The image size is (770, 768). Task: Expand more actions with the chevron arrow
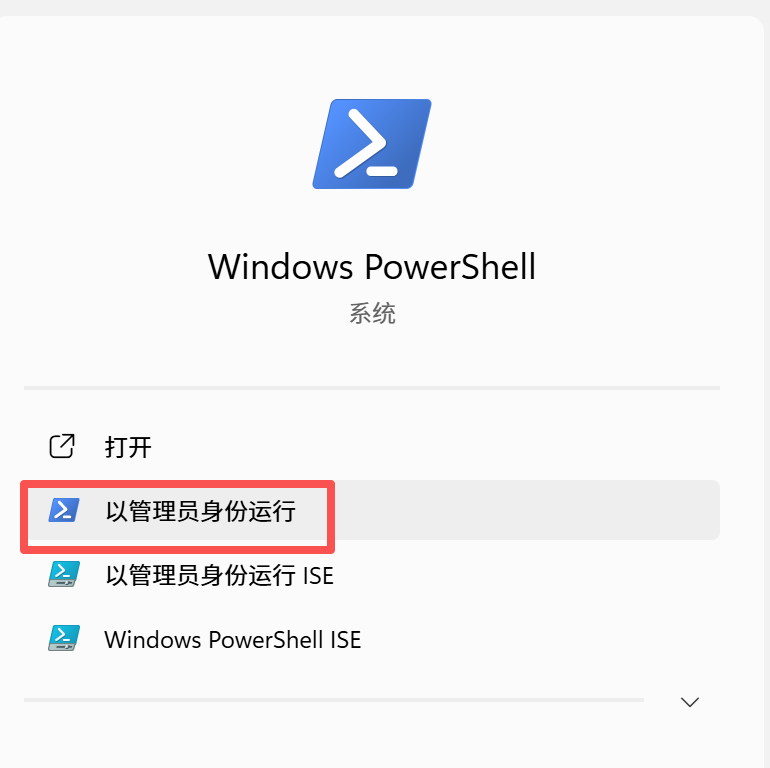tap(690, 702)
